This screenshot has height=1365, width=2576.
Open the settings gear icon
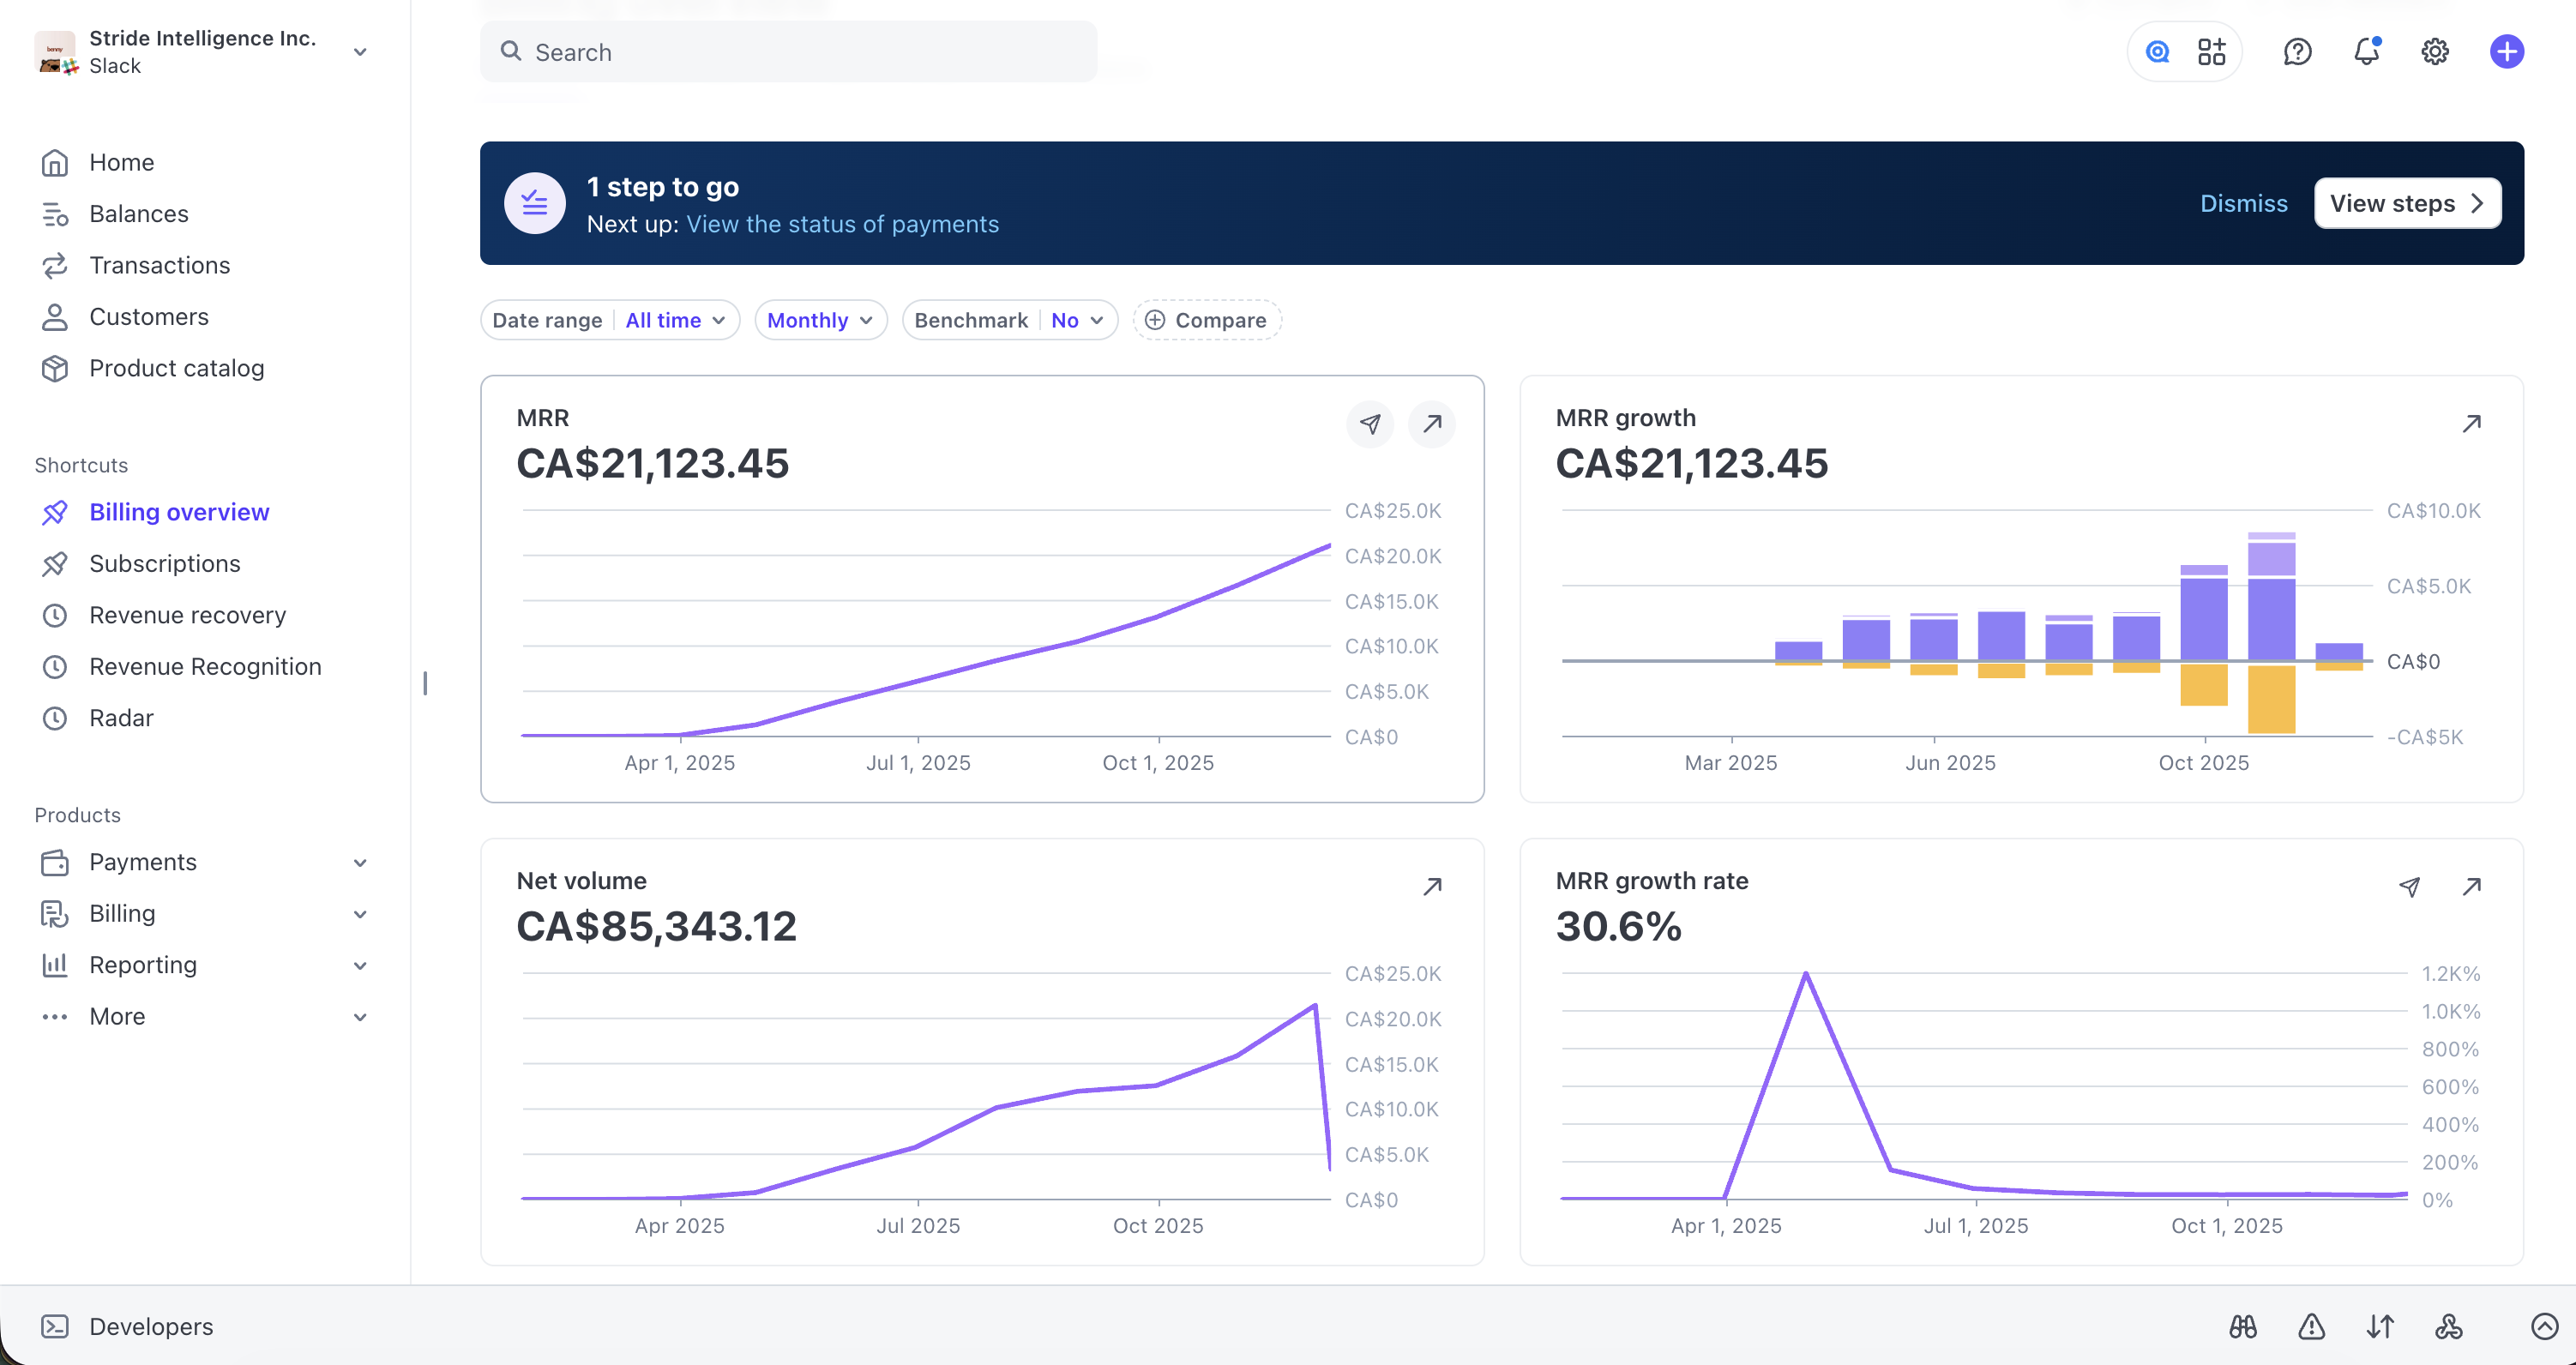click(2435, 51)
